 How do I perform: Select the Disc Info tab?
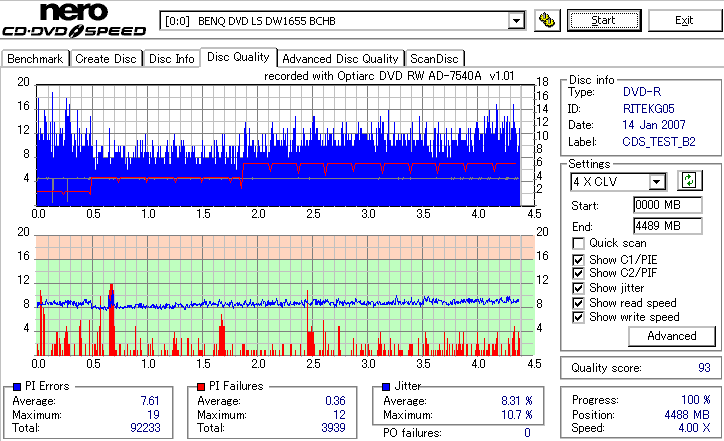pos(171,59)
